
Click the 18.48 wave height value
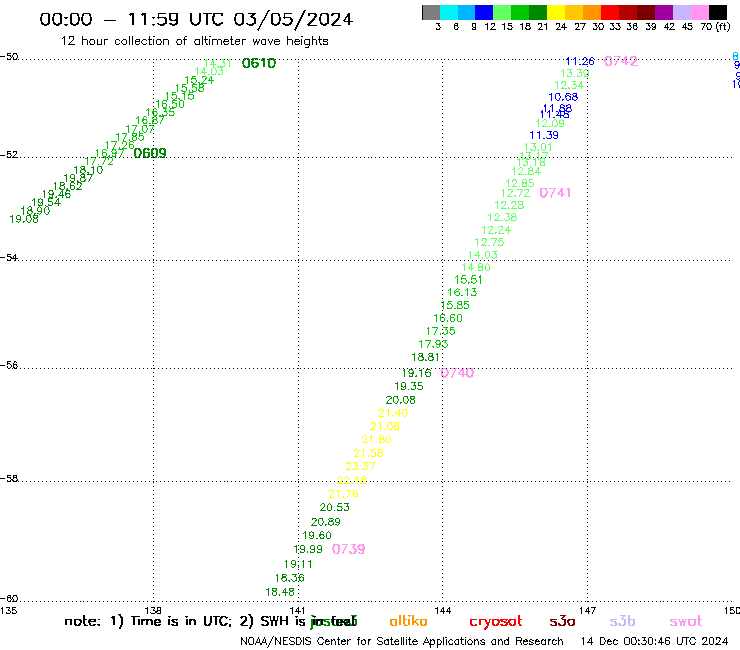(280, 592)
